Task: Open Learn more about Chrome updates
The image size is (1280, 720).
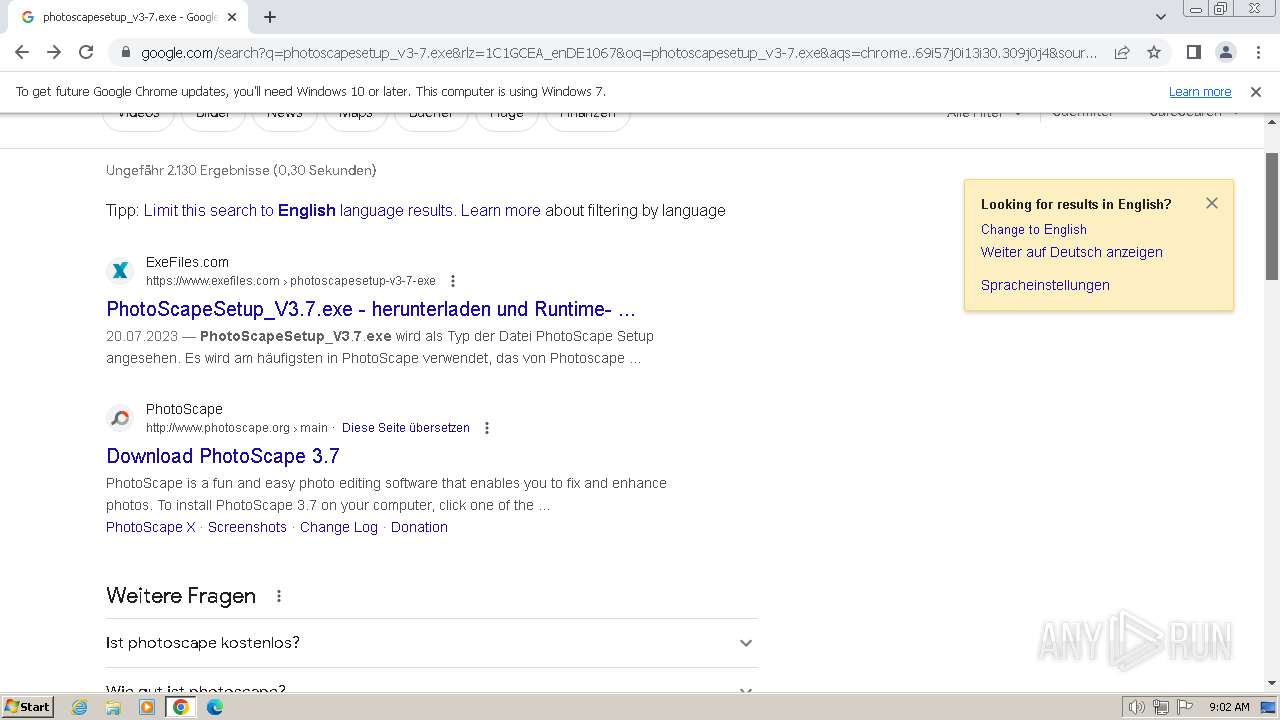Action: point(1200,91)
